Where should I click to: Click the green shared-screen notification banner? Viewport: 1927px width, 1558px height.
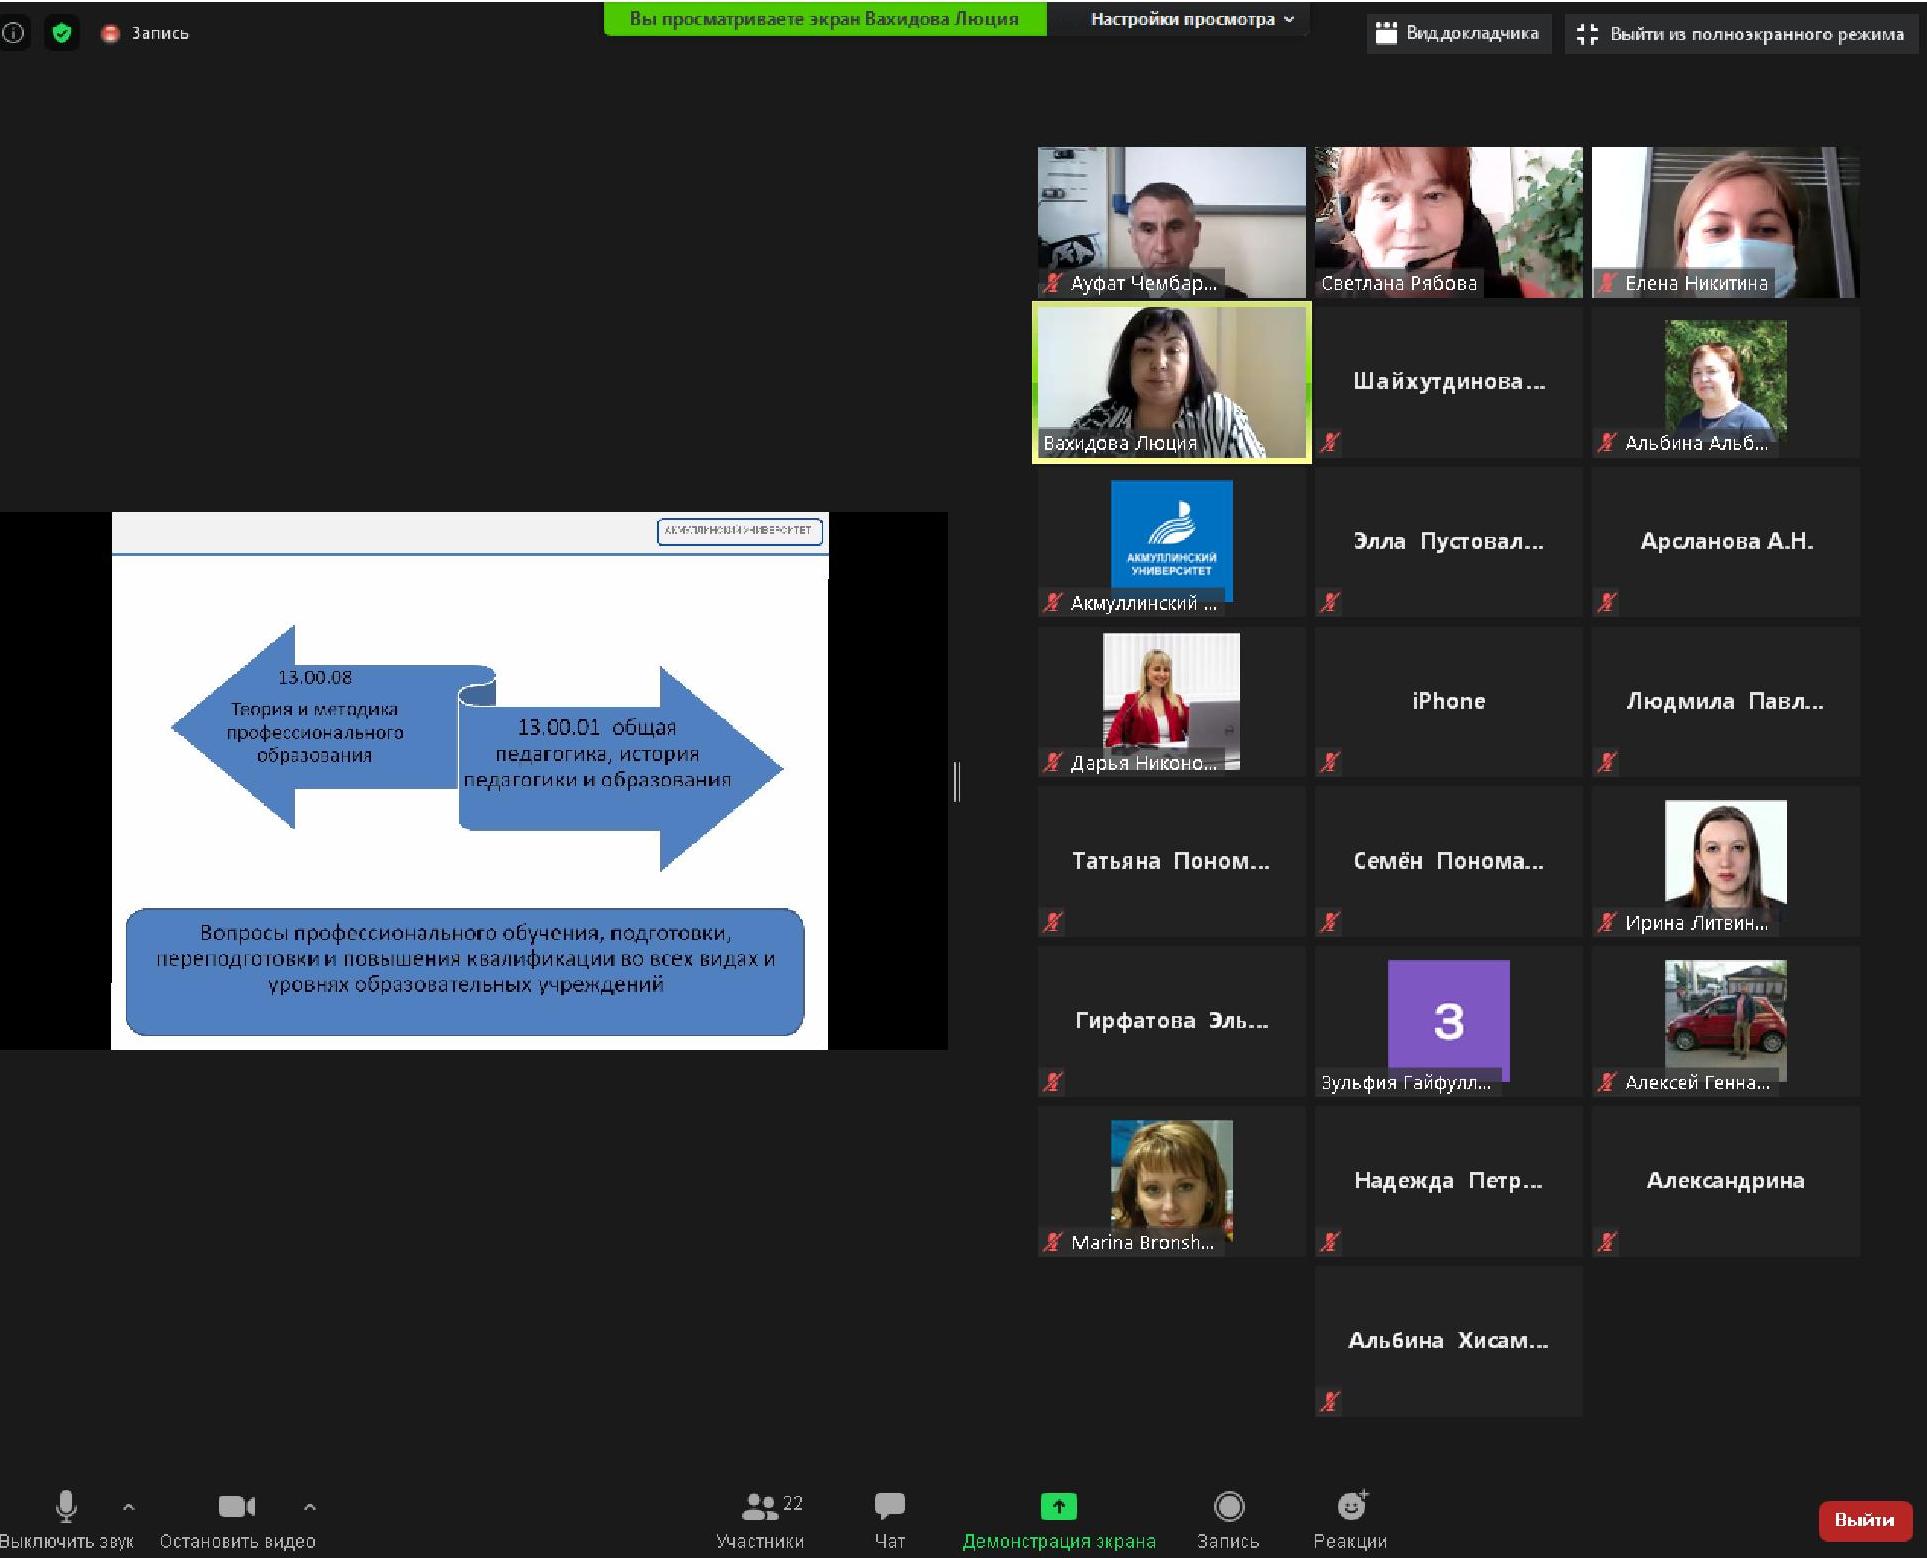824,19
